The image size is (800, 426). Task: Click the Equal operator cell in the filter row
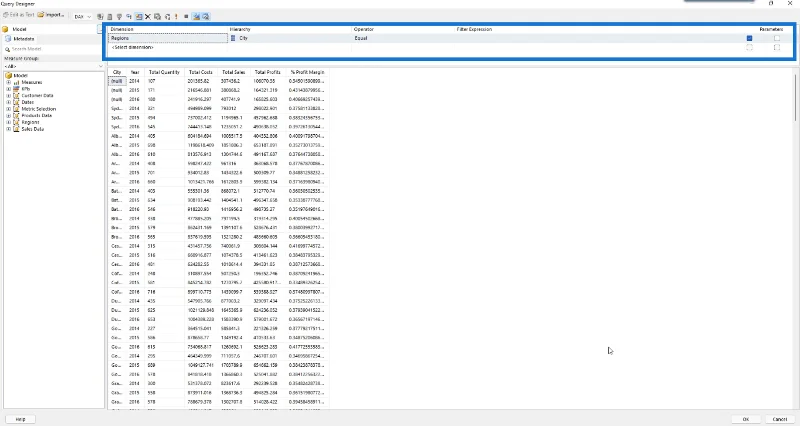(403, 38)
